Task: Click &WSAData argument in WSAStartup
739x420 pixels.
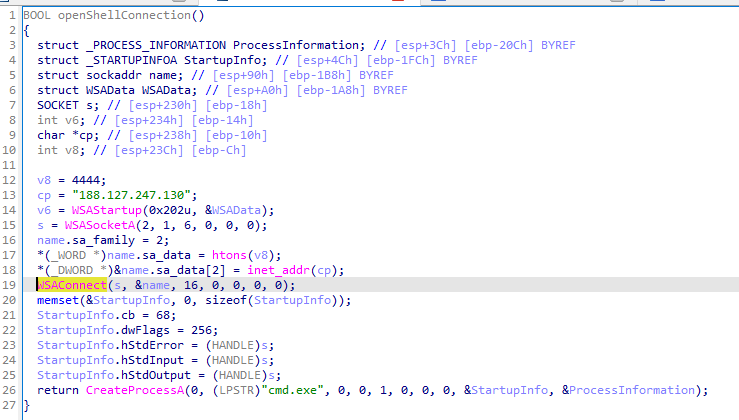Action: (233, 210)
